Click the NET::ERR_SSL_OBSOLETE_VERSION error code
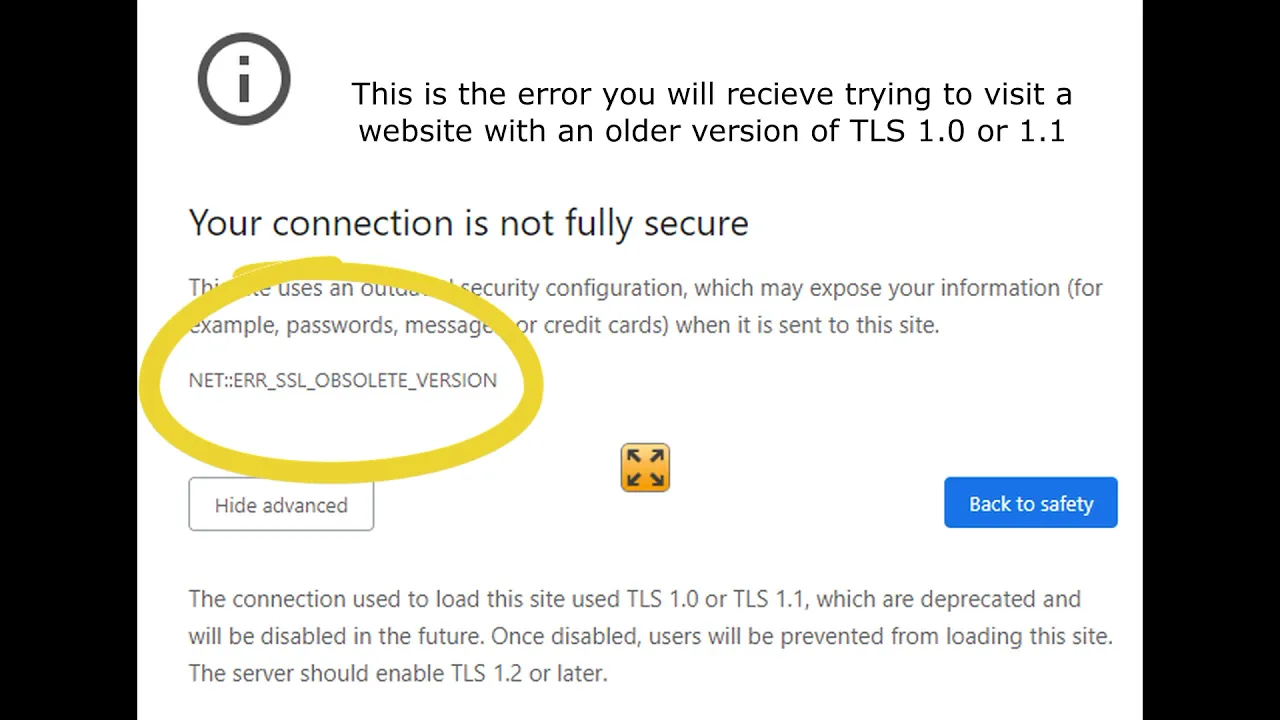Image resolution: width=1280 pixels, height=720 pixels. (x=342, y=380)
